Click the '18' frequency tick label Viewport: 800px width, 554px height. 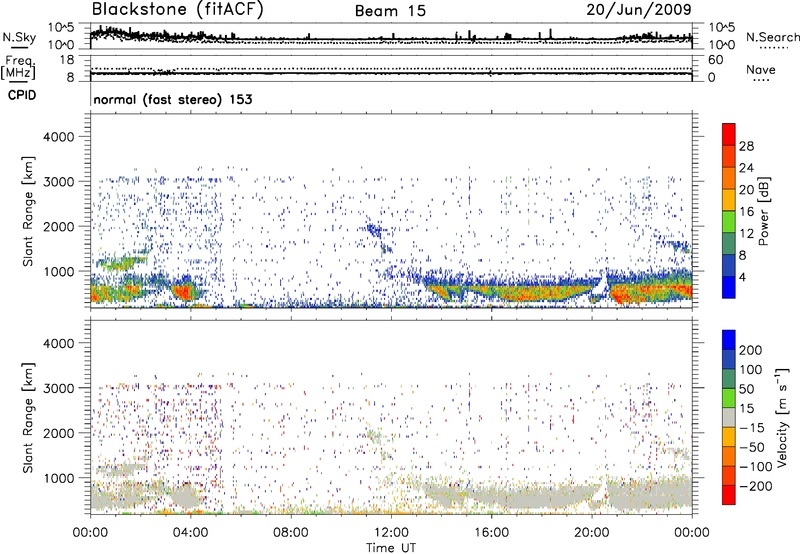tap(66, 60)
